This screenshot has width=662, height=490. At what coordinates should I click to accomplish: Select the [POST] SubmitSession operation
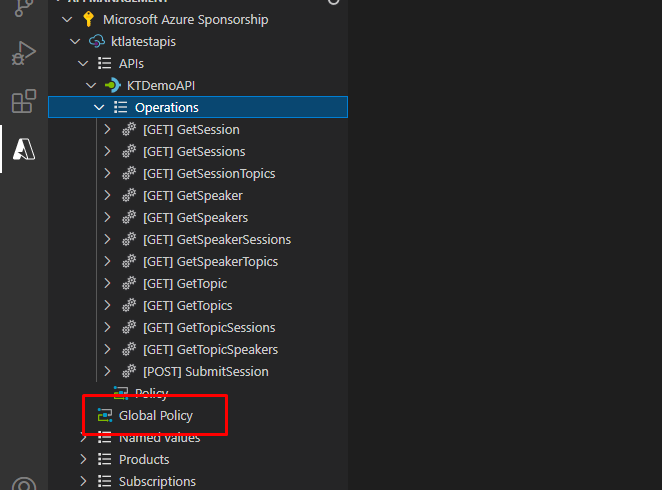click(x=205, y=372)
